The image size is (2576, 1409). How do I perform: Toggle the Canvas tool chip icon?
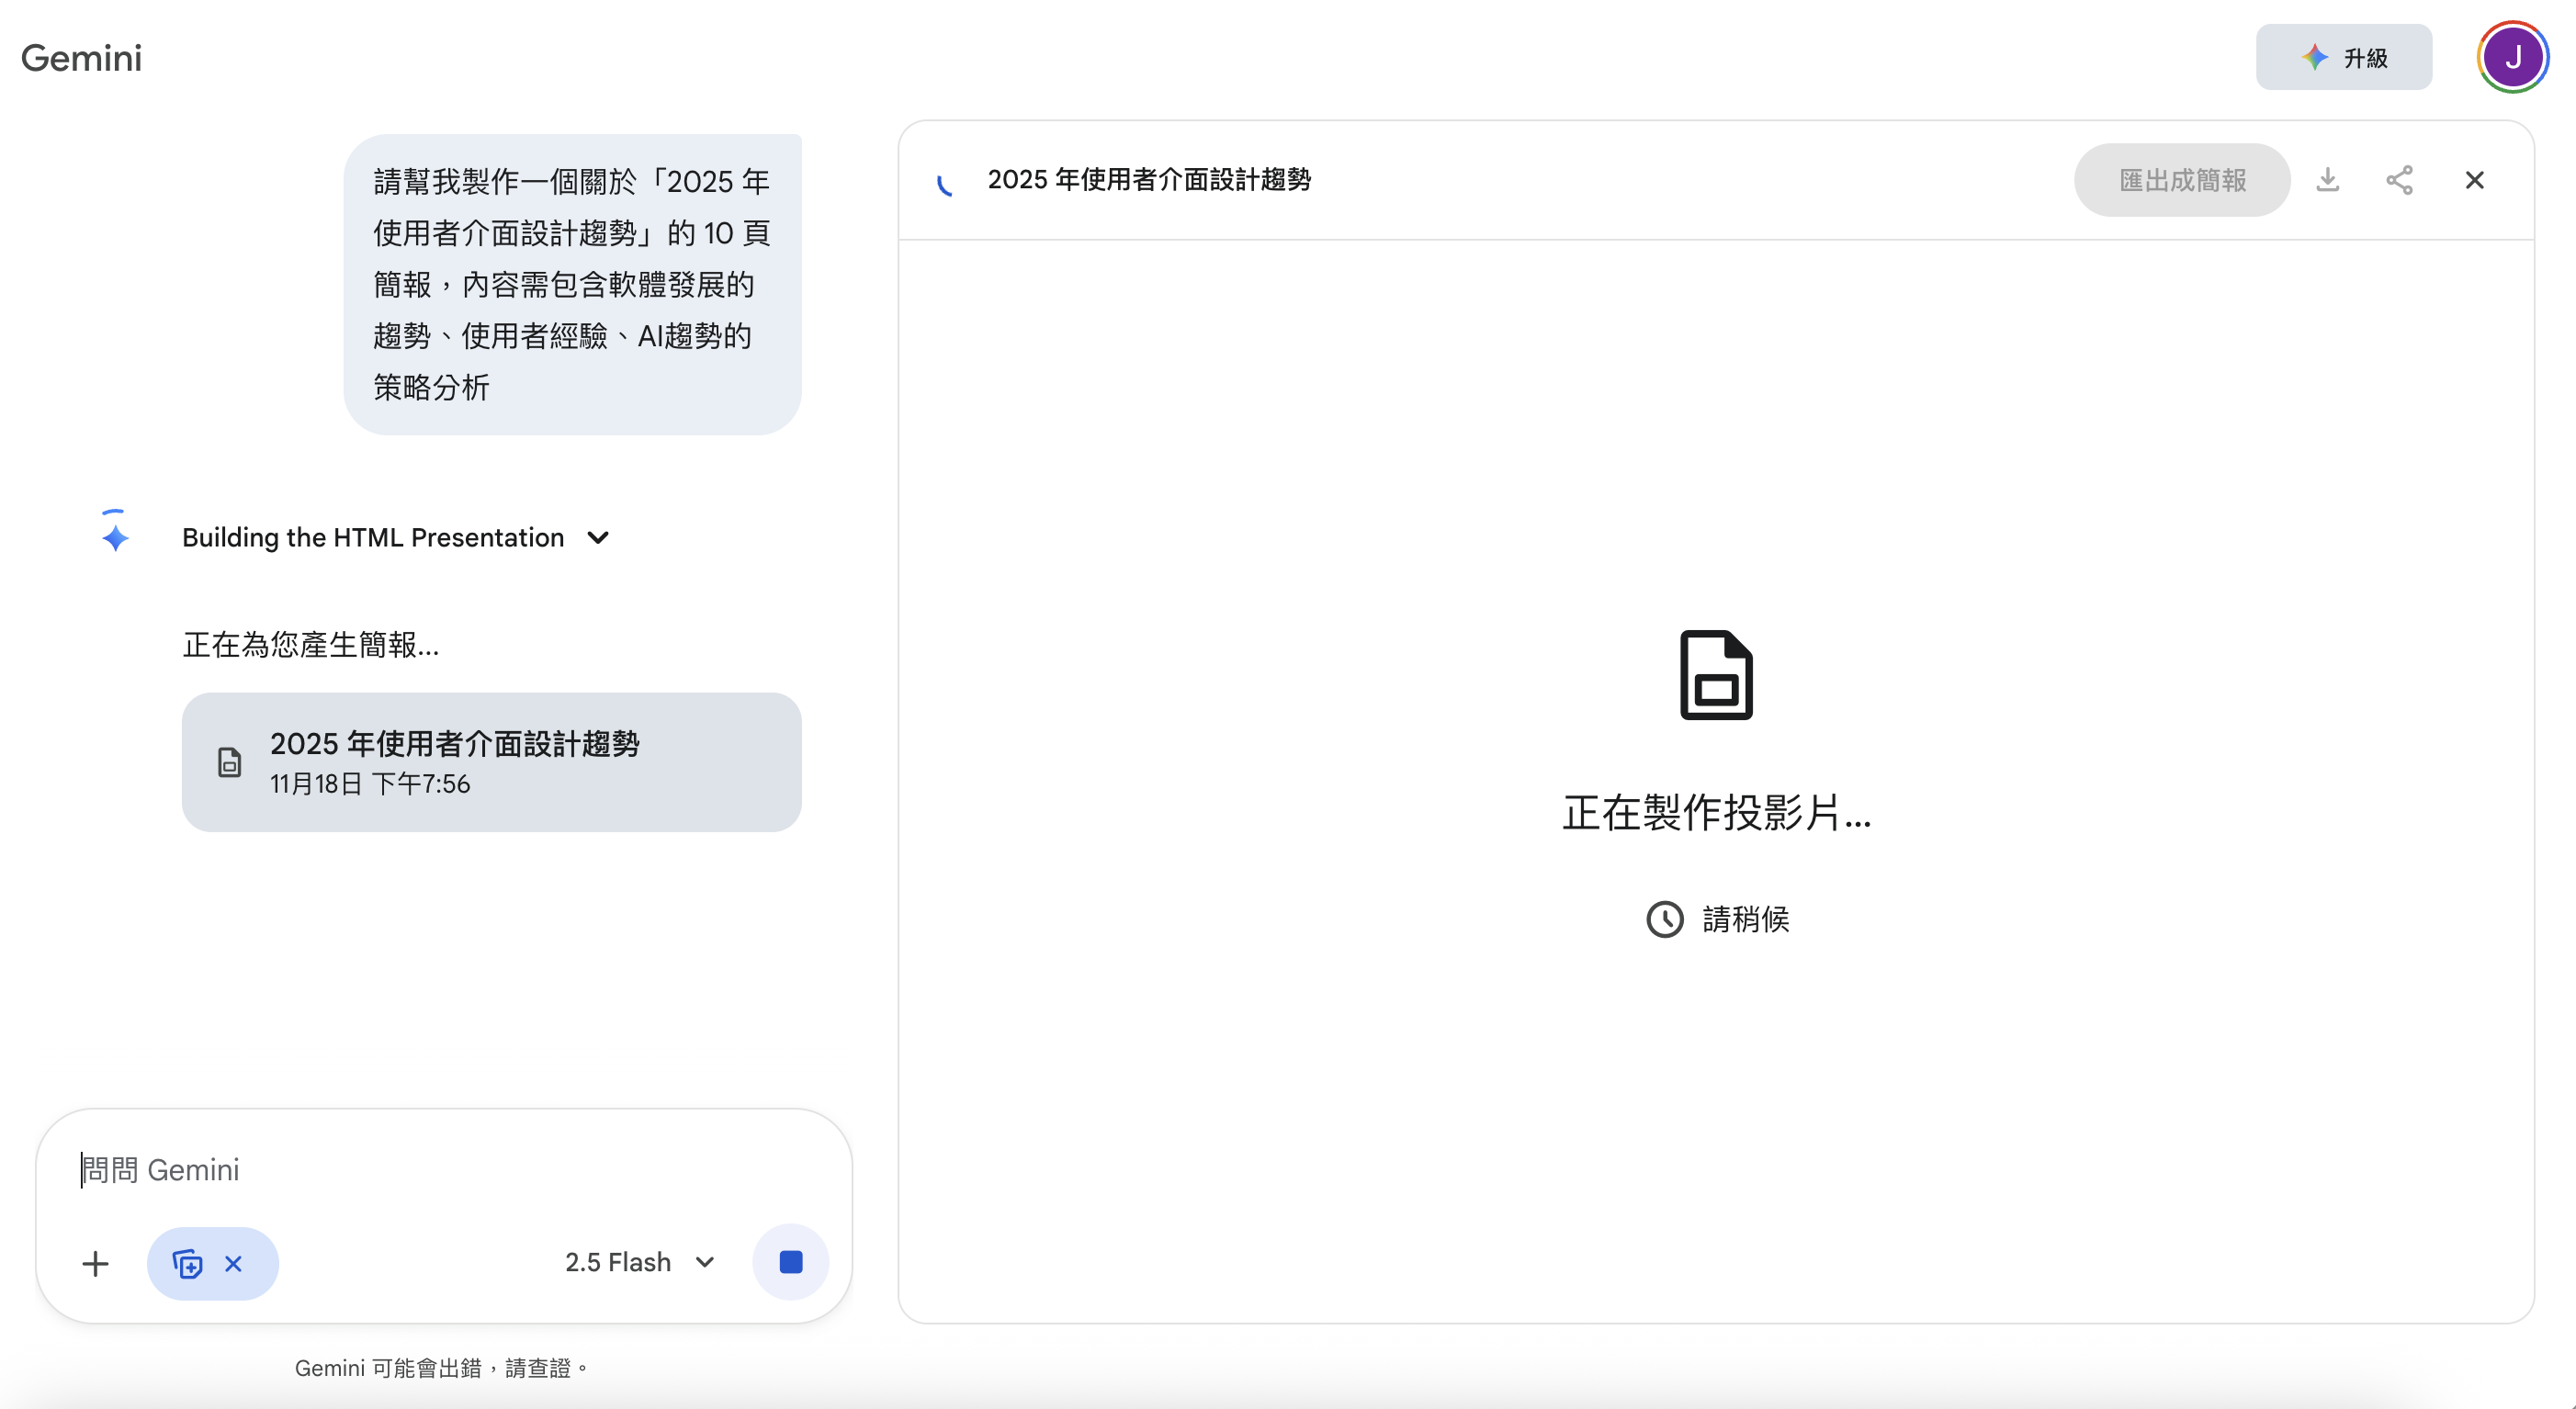point(187,1263)
